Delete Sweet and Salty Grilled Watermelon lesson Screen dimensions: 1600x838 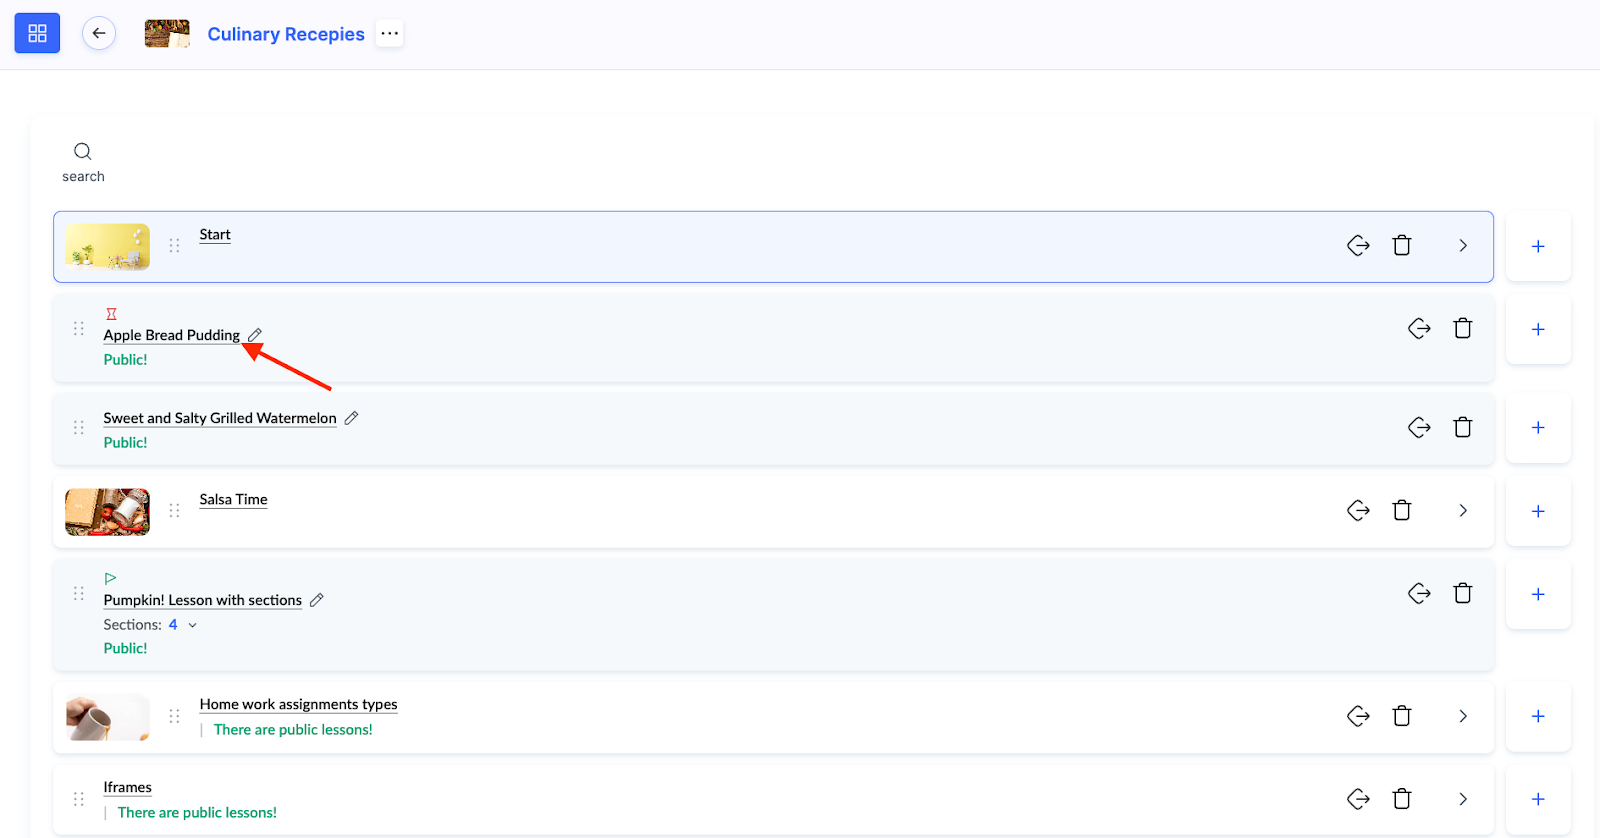coord(1463,427)
